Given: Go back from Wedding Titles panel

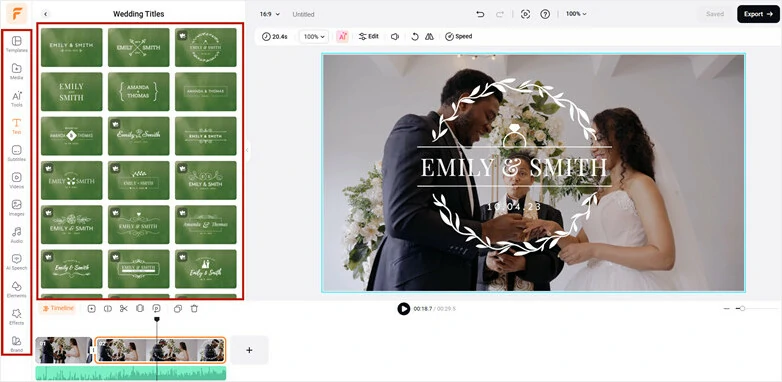Looking at the screenshot, I should (x=45, y=14).
